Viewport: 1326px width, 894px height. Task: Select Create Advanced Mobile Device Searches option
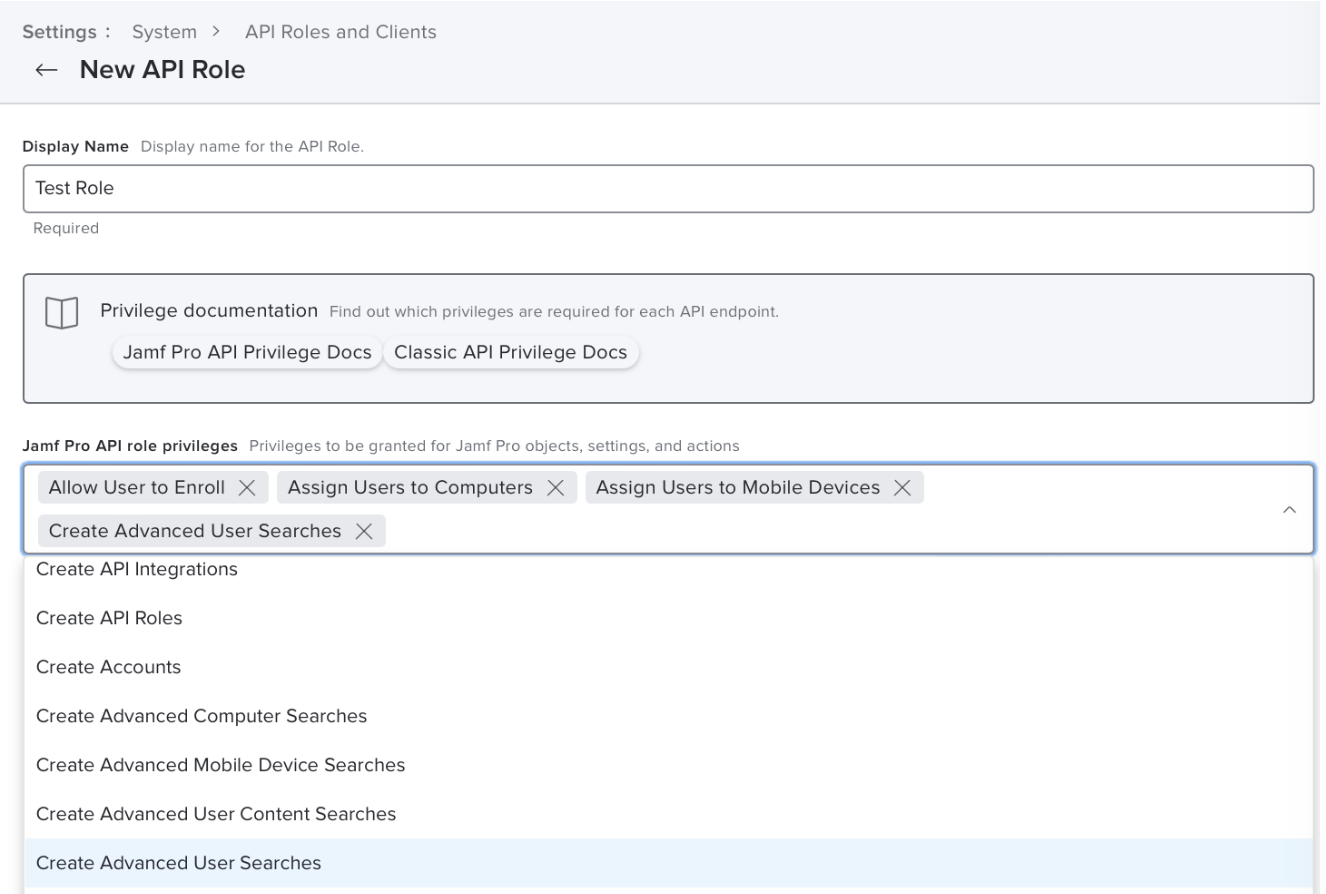point(668,765)
